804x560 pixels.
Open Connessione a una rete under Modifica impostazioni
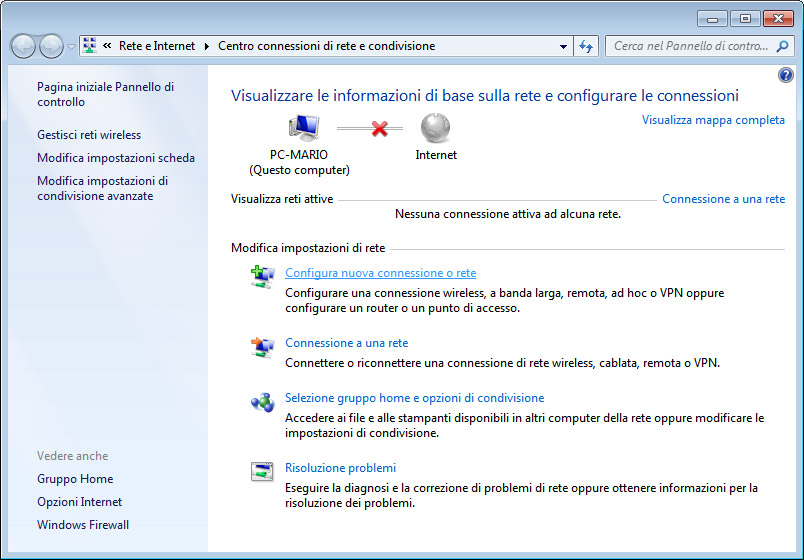[x=347, y=343]
